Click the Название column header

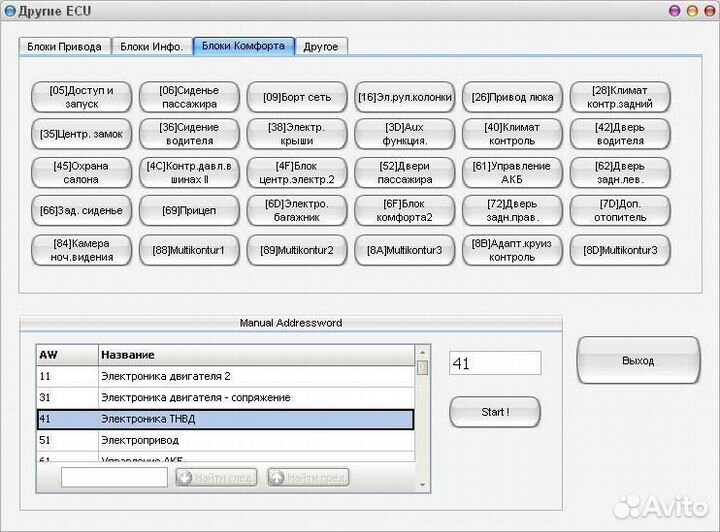click(x=255, y=355)
